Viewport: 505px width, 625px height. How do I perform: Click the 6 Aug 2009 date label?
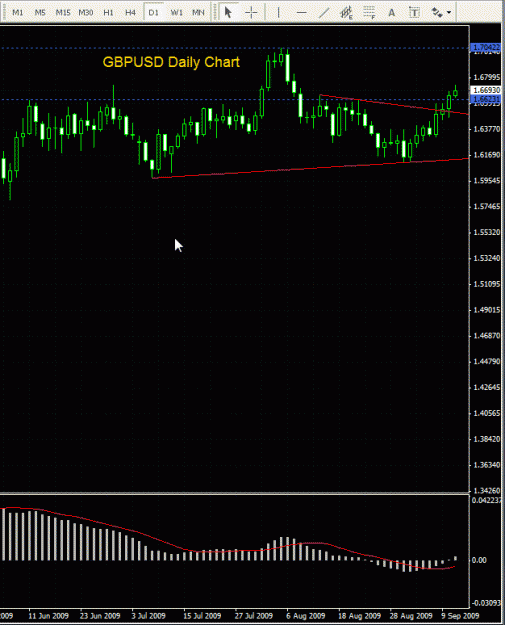click(305, 616)
